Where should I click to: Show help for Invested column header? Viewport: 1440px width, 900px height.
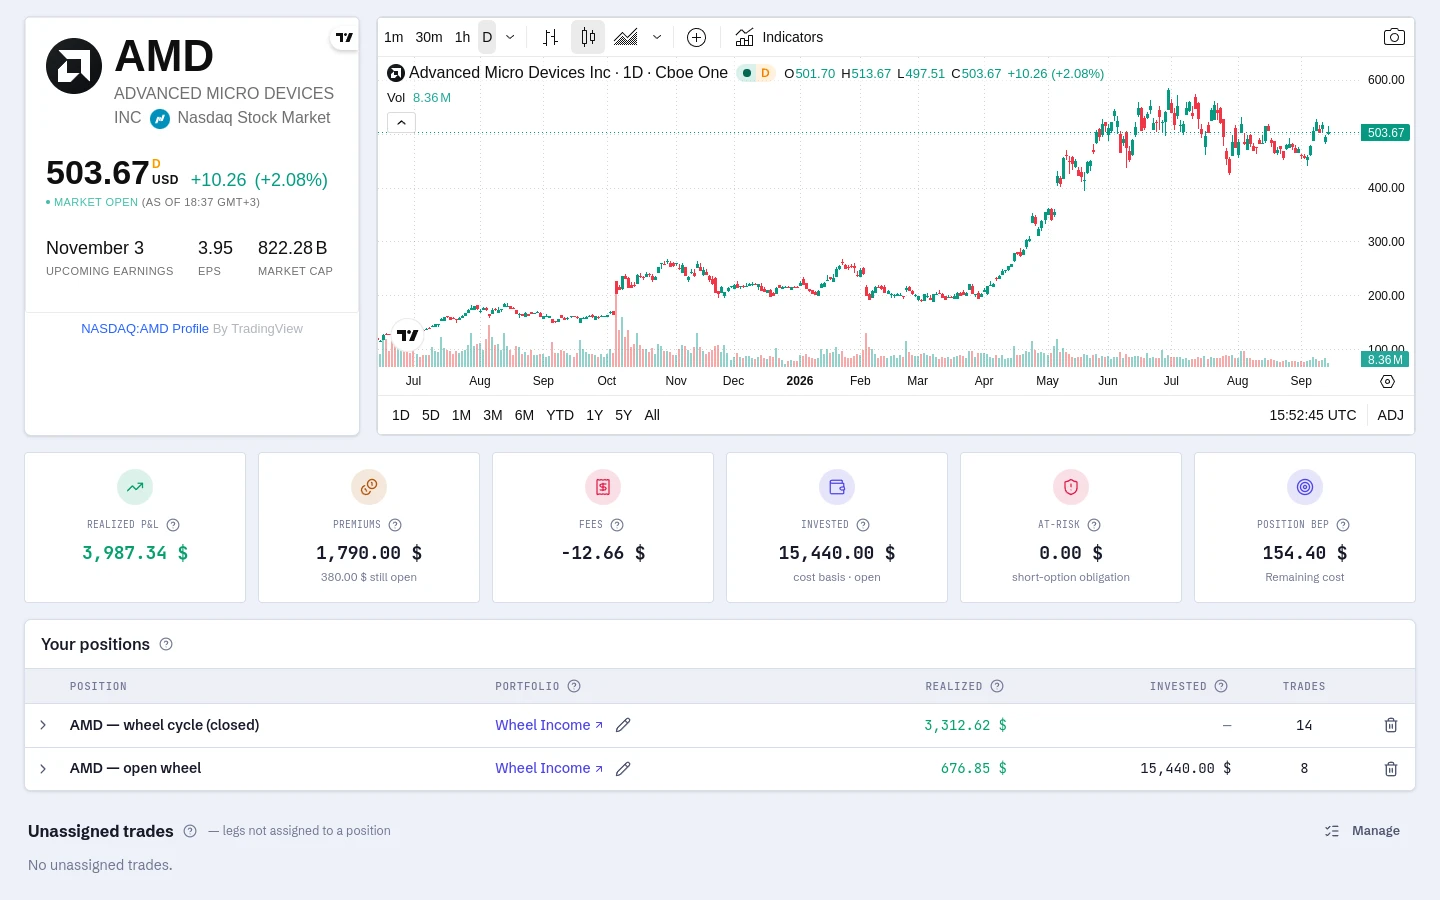click(1221, 686)
